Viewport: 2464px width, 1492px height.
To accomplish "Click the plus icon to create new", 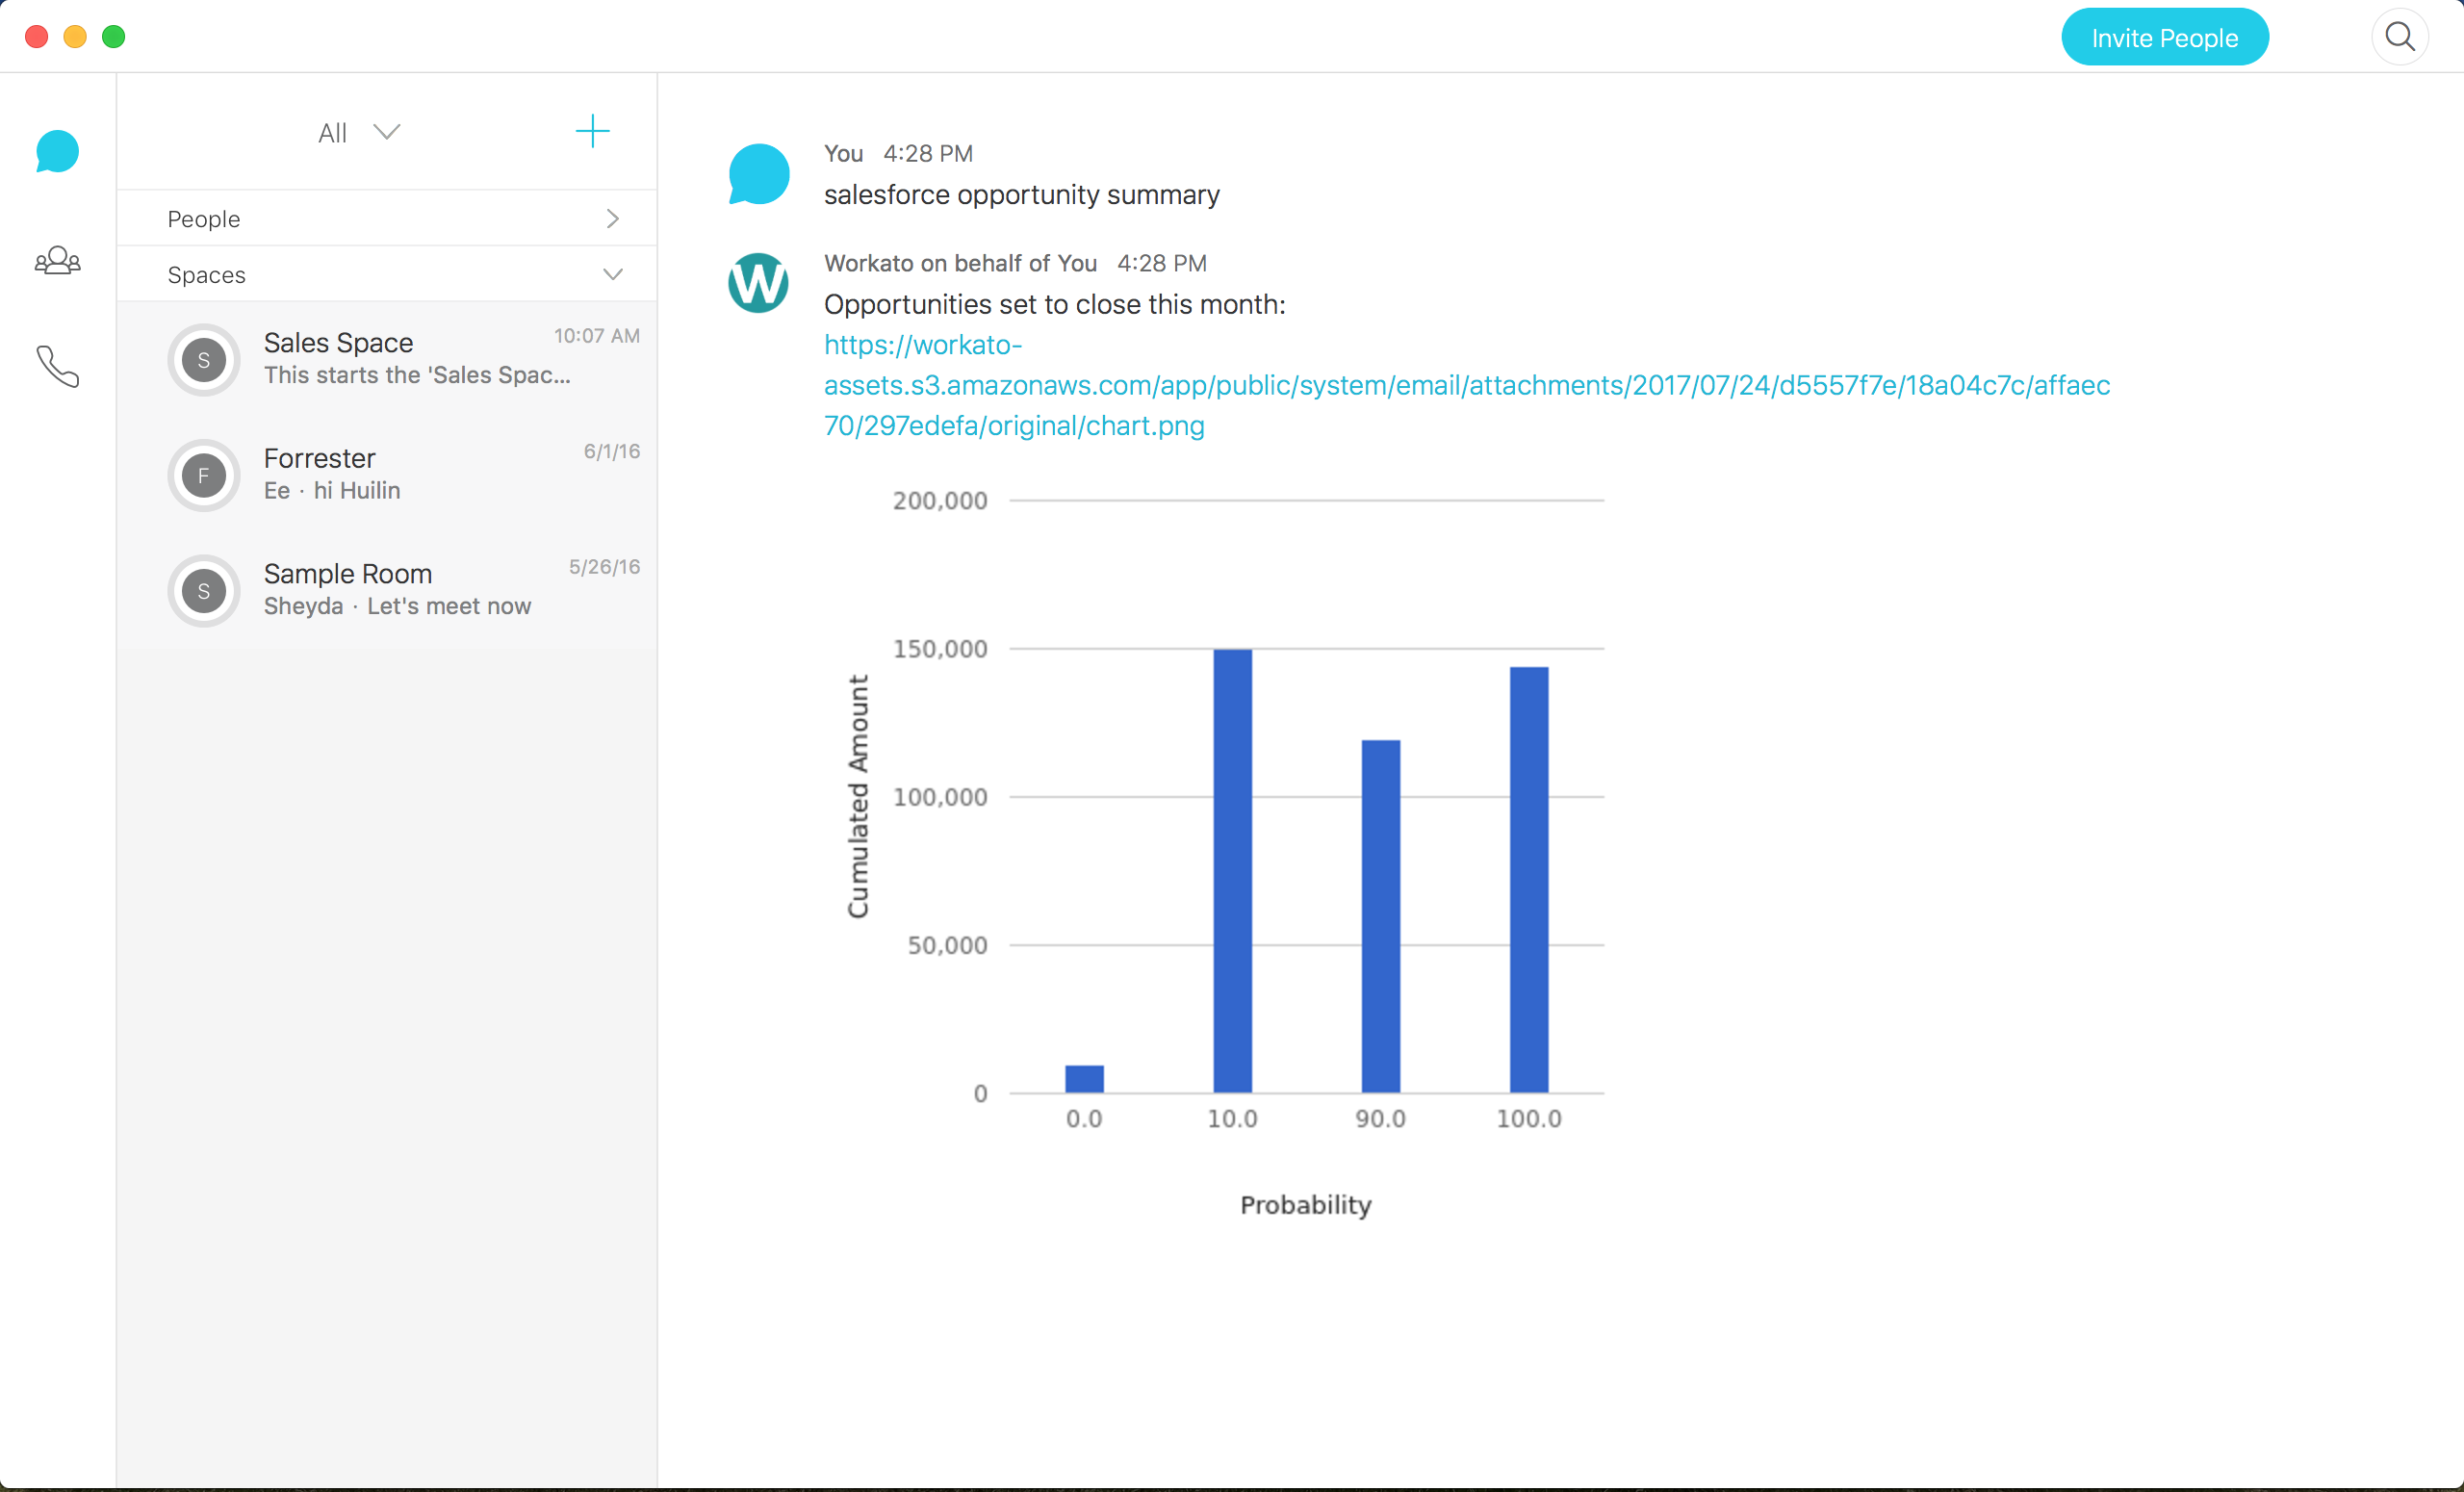I will point(592,131).
